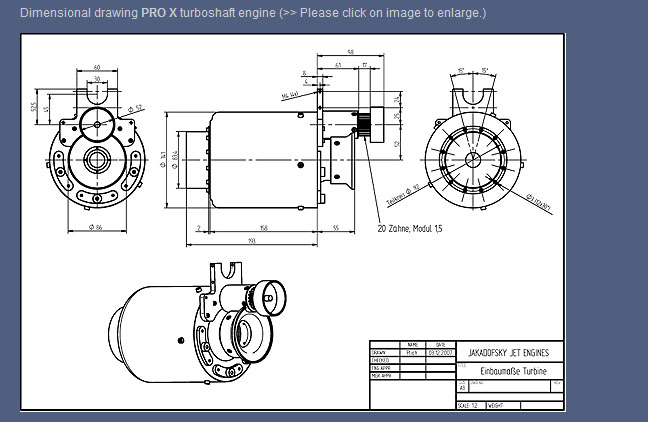Image resolution: width=648 pixels, height=422 pixels.
Task: Click the DRAWN row in title block
Action: point(379,352)
